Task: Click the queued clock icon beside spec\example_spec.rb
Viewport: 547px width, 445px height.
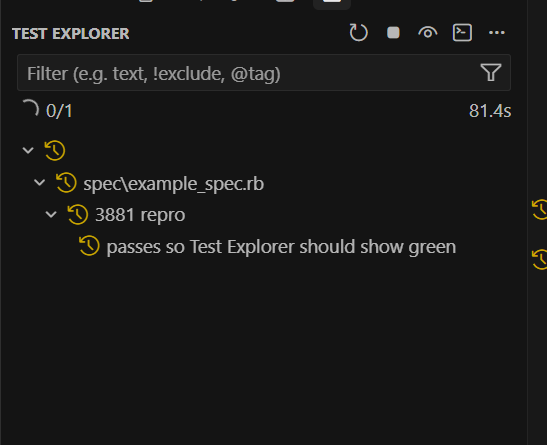Action: pyautogui.click(x=66, y=182)
